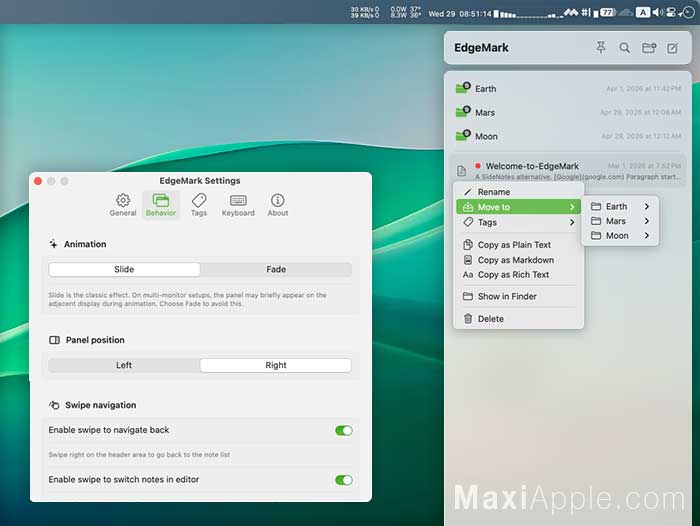The width and height of the screenshot is (700, 526).
Task: Select Slide animation option
Action: coord(124,269)
